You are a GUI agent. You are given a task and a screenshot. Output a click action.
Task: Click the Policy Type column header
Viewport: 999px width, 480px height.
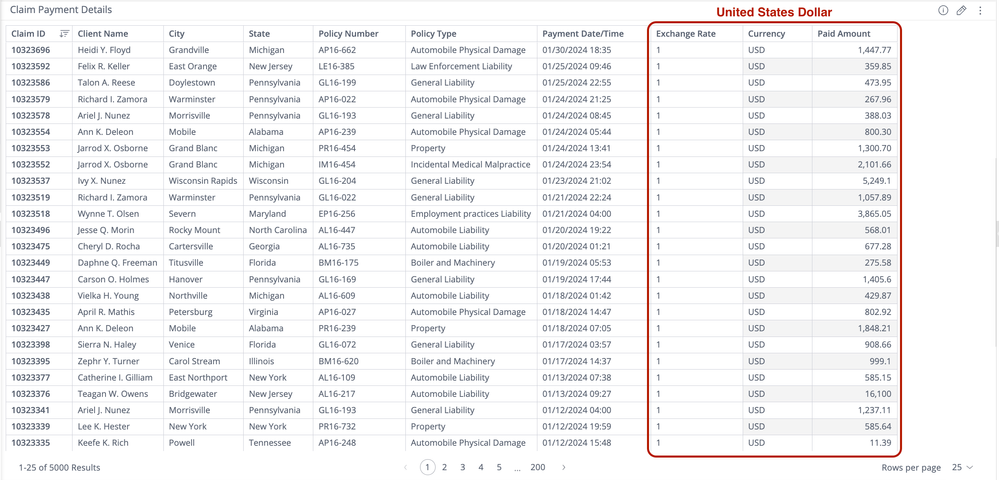pos(434,34)
